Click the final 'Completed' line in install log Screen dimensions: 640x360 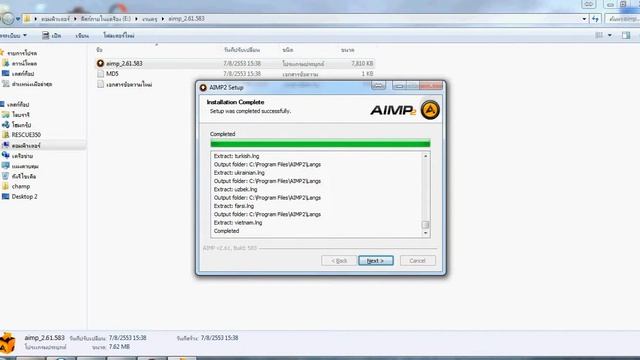click(227, 231)
